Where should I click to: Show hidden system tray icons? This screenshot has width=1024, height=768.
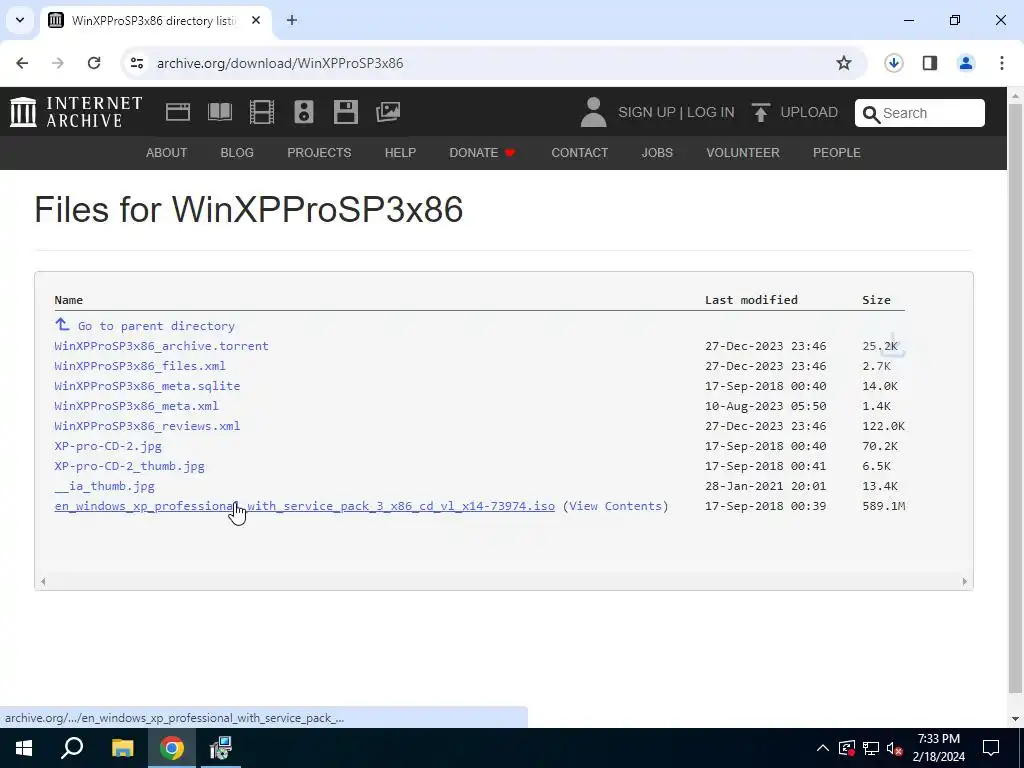[823, 748]
